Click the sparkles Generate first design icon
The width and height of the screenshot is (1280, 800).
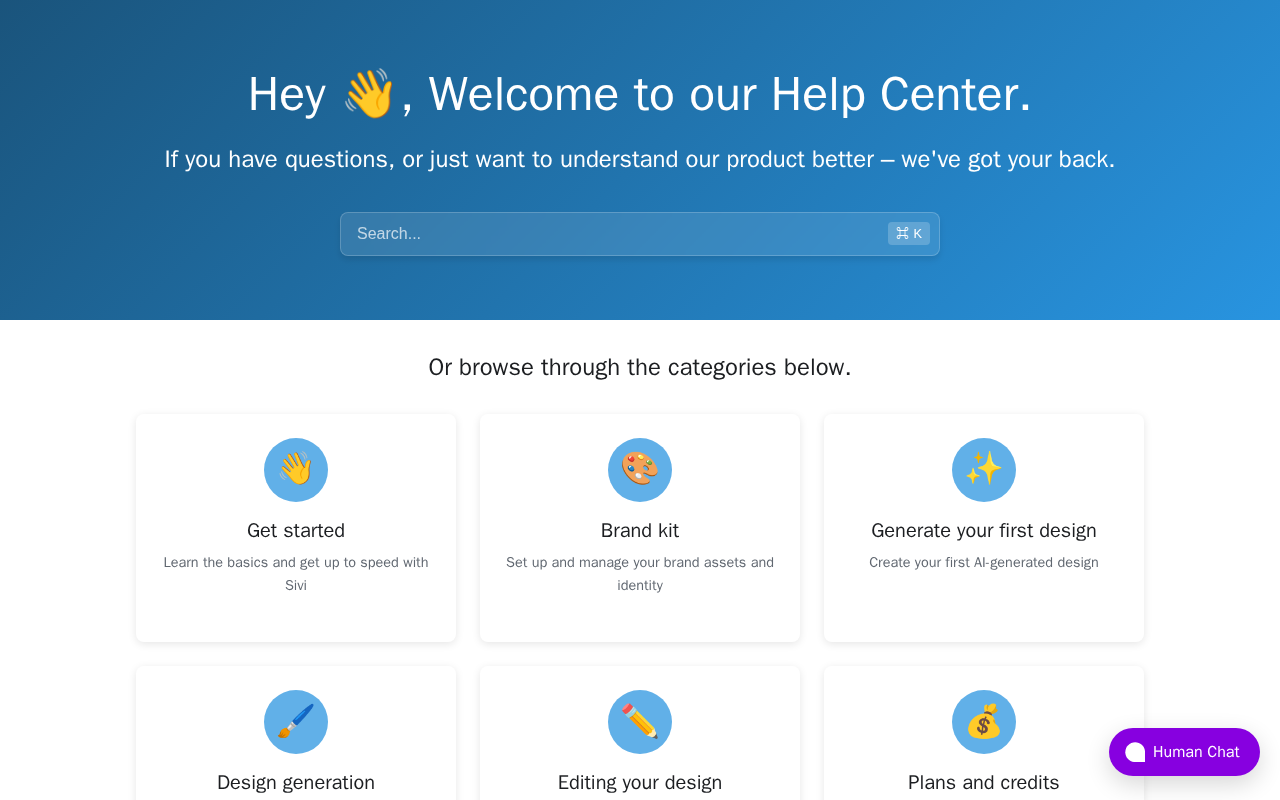[x=984, y=470]
